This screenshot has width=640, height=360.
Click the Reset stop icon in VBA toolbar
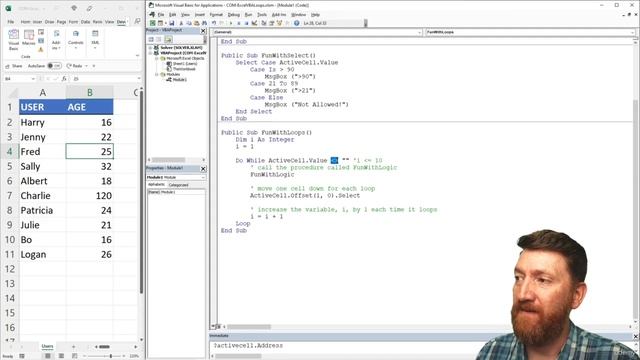pyautogui.click(x=246, y=23)
